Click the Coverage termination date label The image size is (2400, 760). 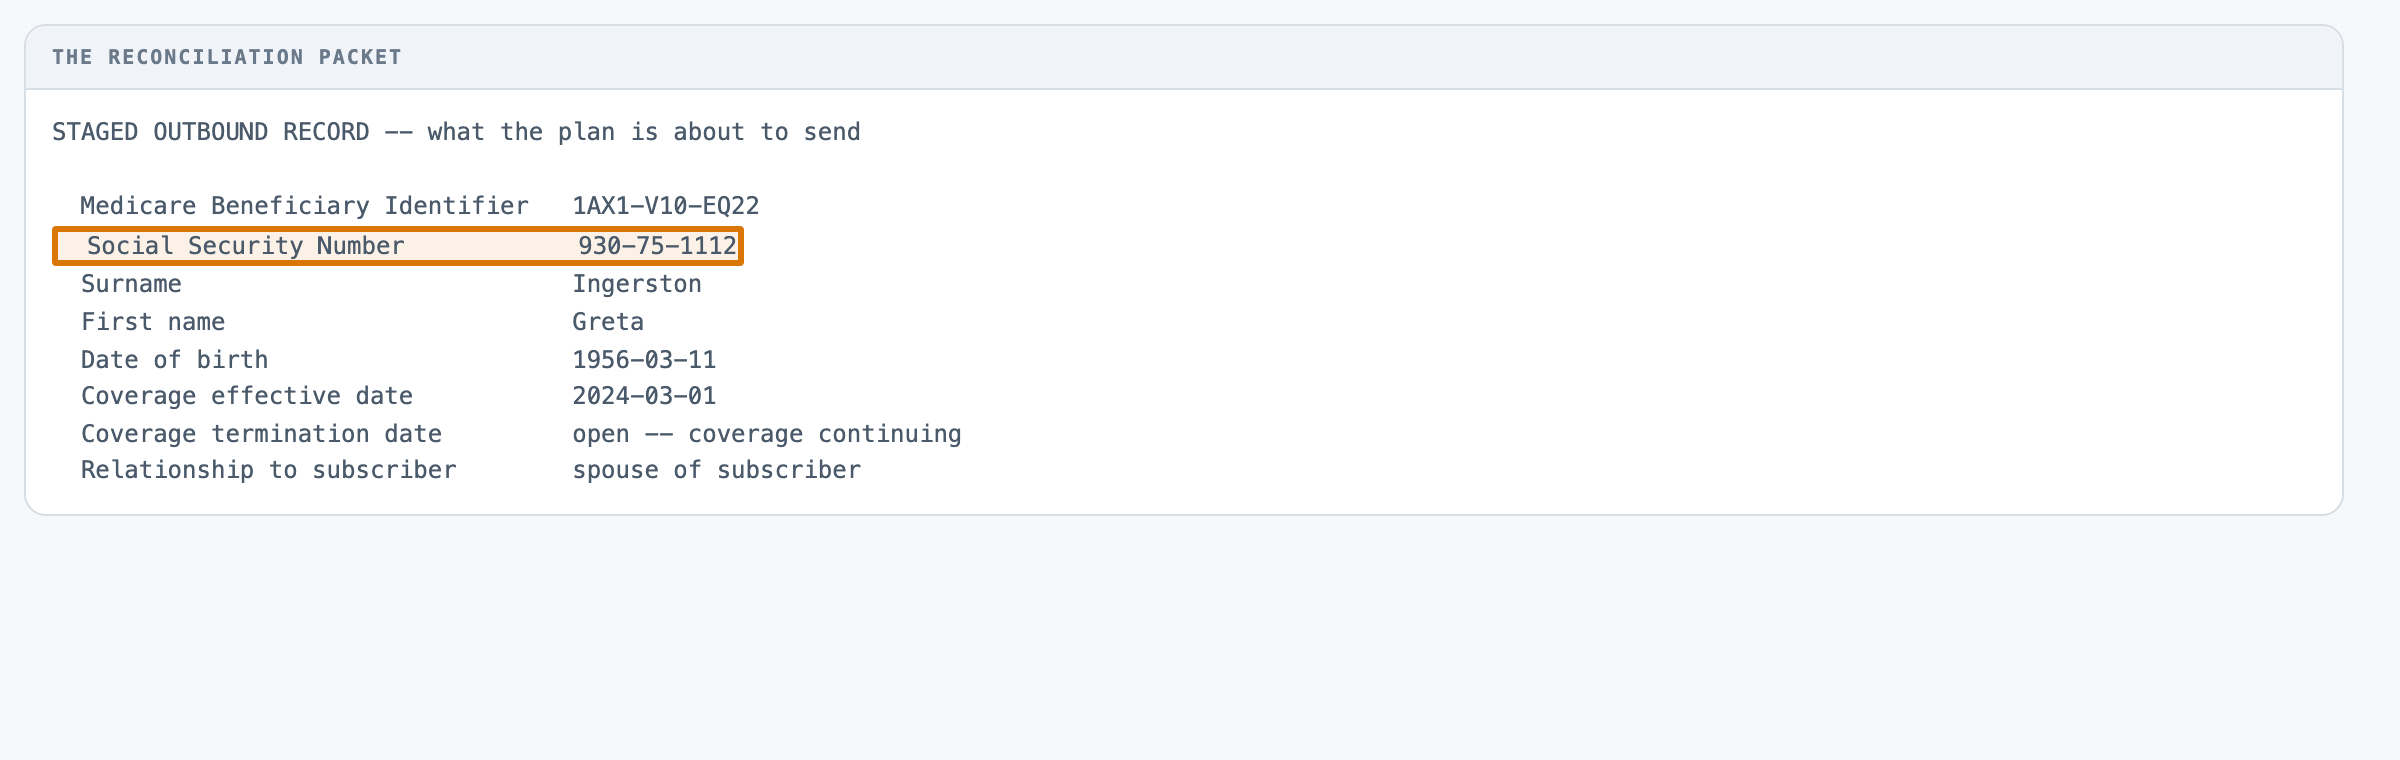261,434
